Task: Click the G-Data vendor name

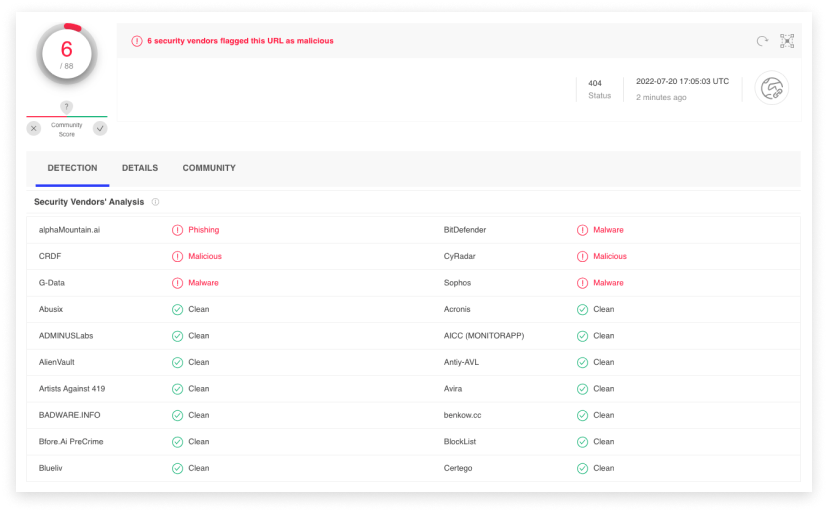Action: click(52, 282)
